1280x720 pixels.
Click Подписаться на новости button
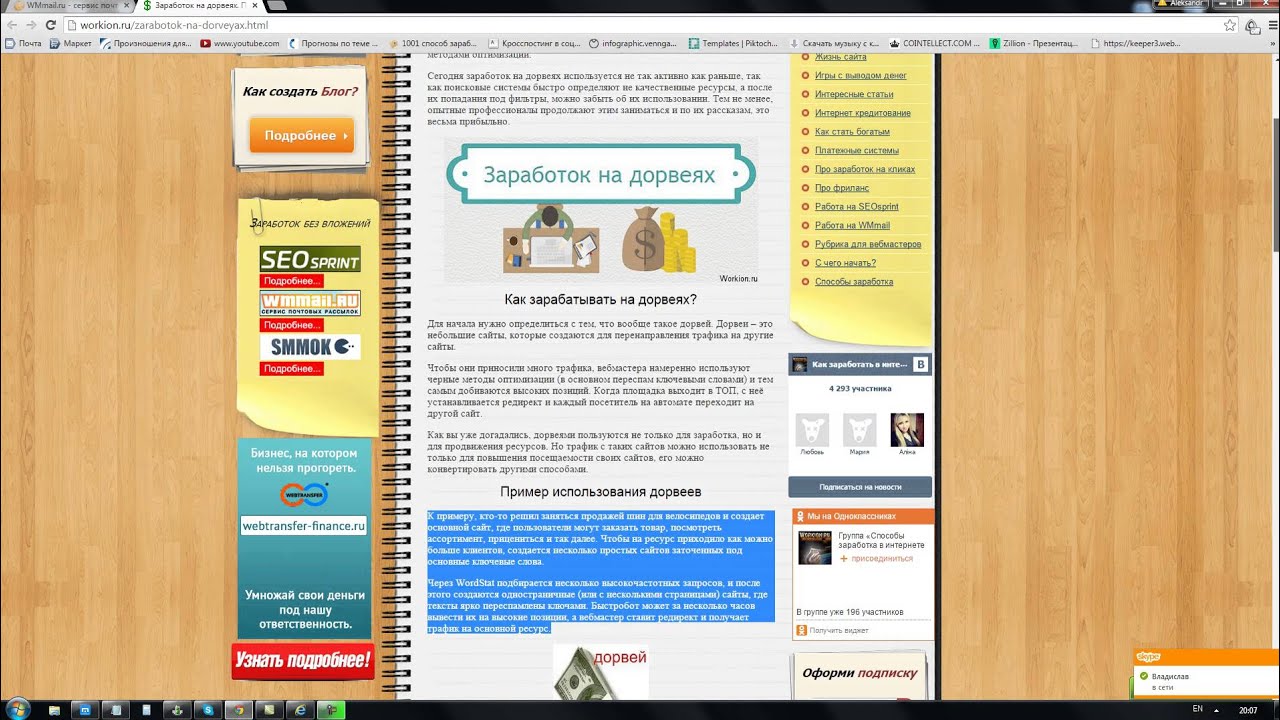coord(860,487)
